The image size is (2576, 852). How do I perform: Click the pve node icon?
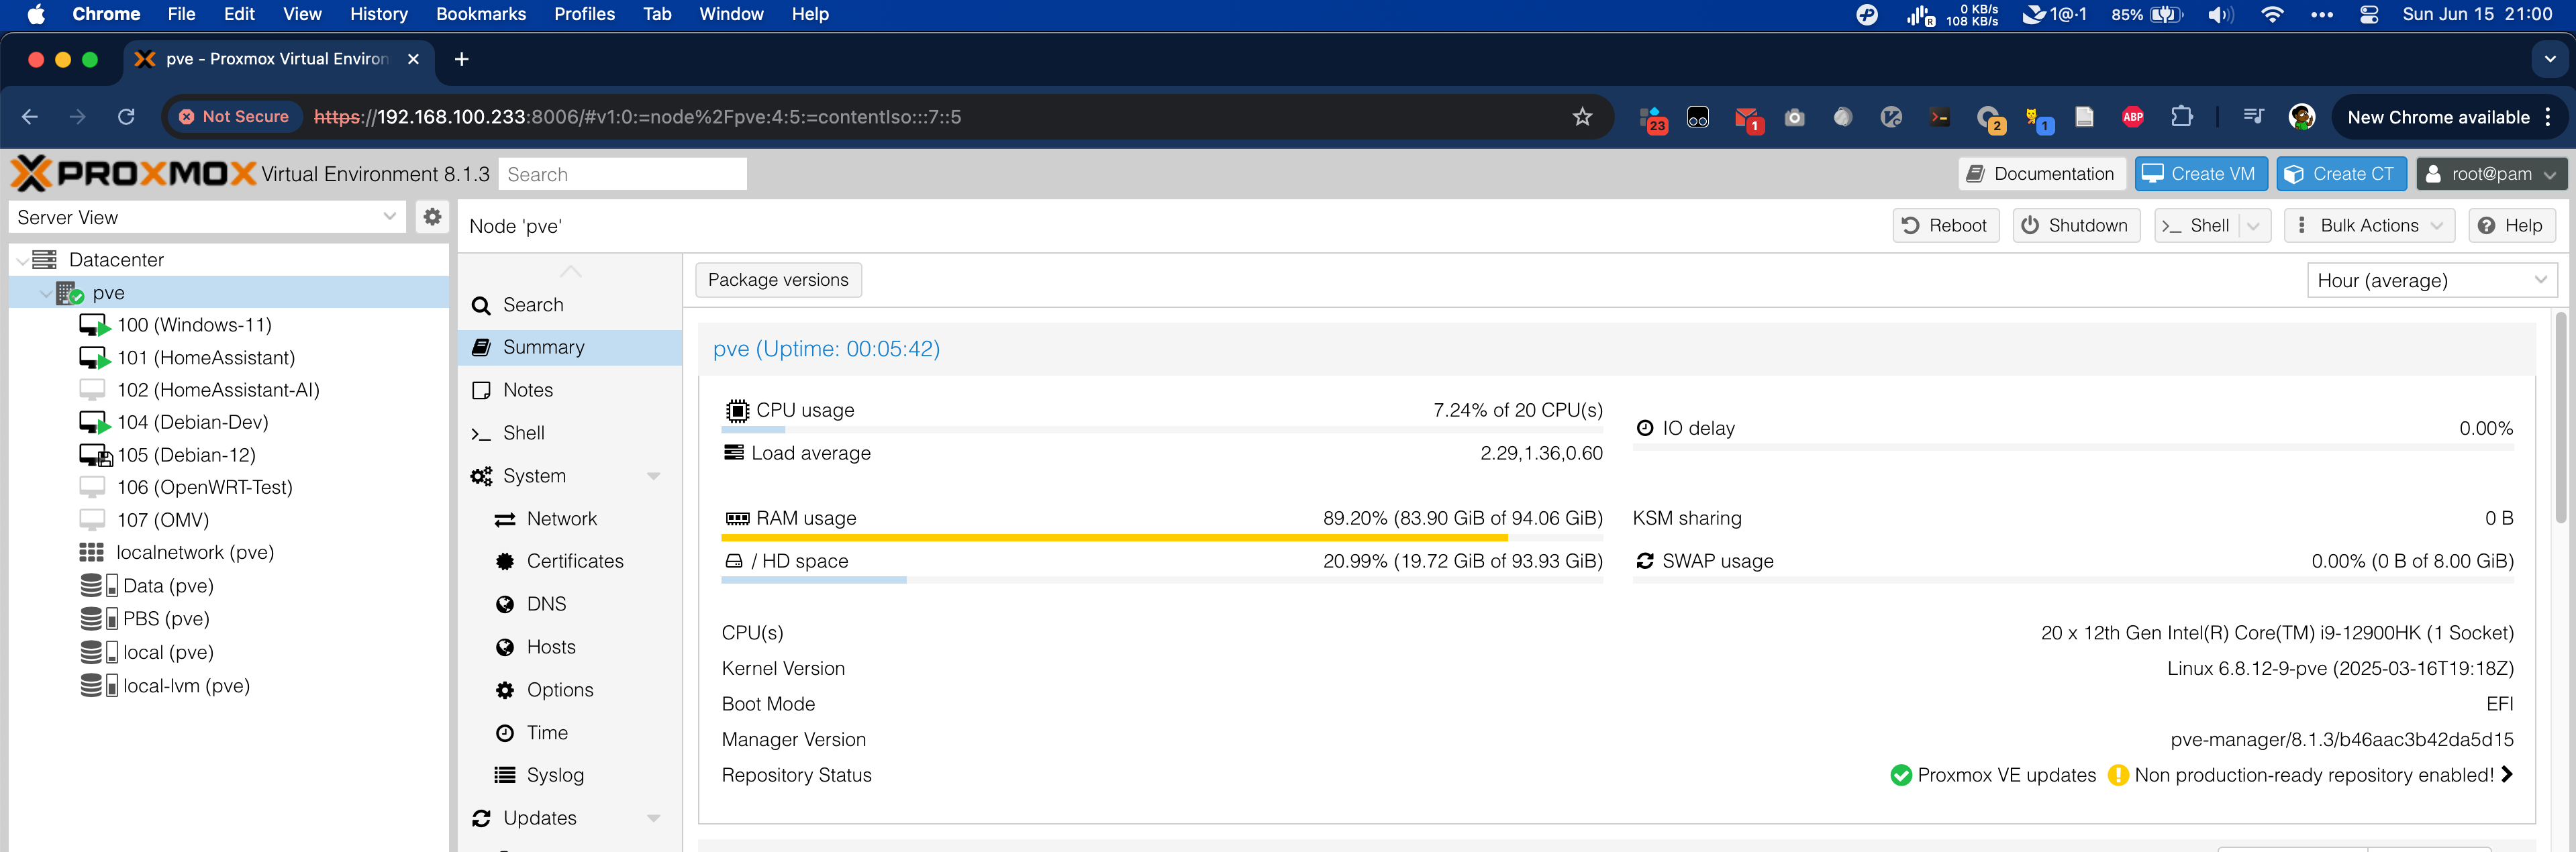pos(69,293)
